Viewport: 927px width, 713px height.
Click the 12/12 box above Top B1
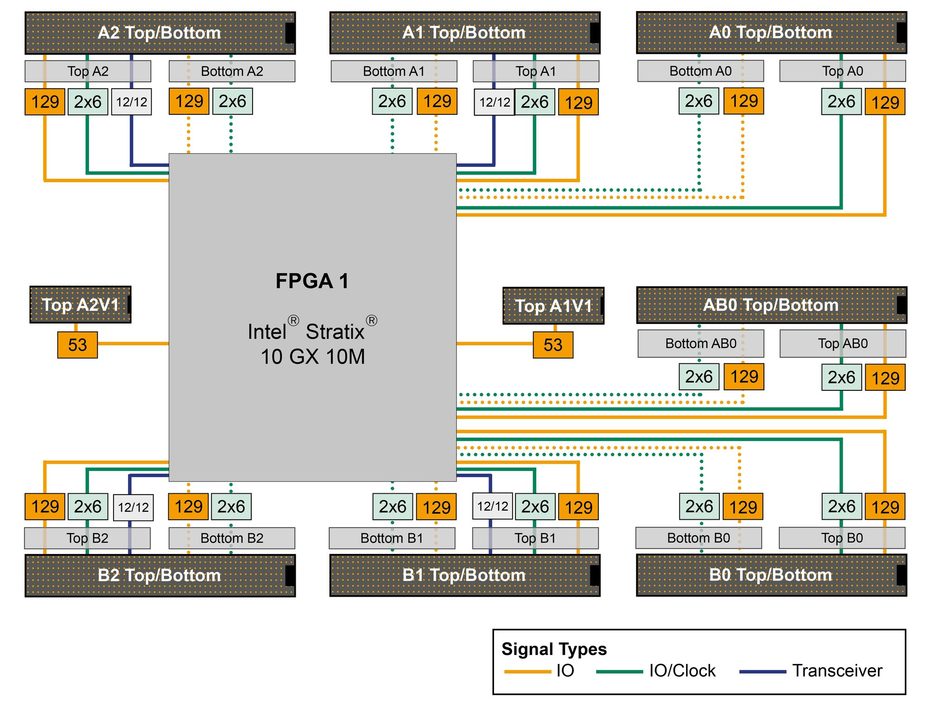pos(492,507)
